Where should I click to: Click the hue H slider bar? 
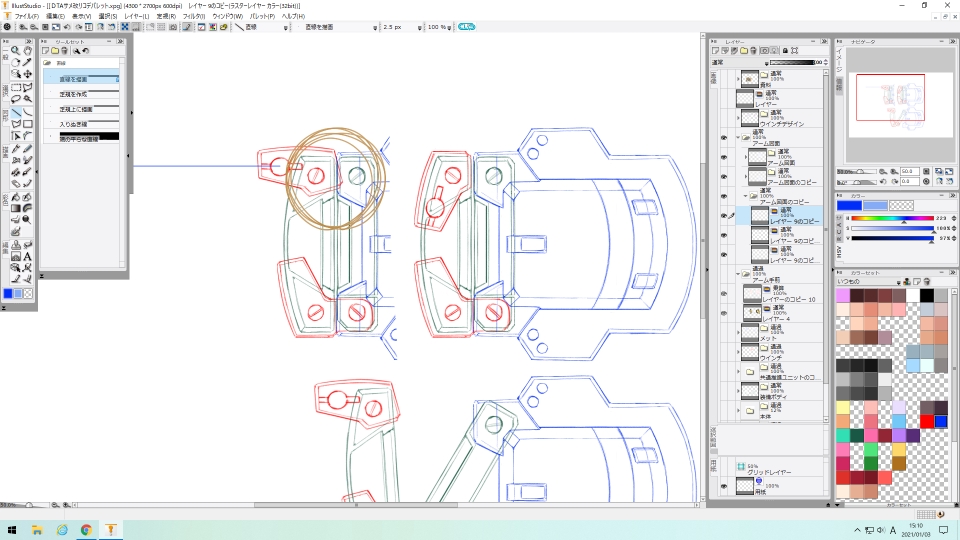[892, 218]
